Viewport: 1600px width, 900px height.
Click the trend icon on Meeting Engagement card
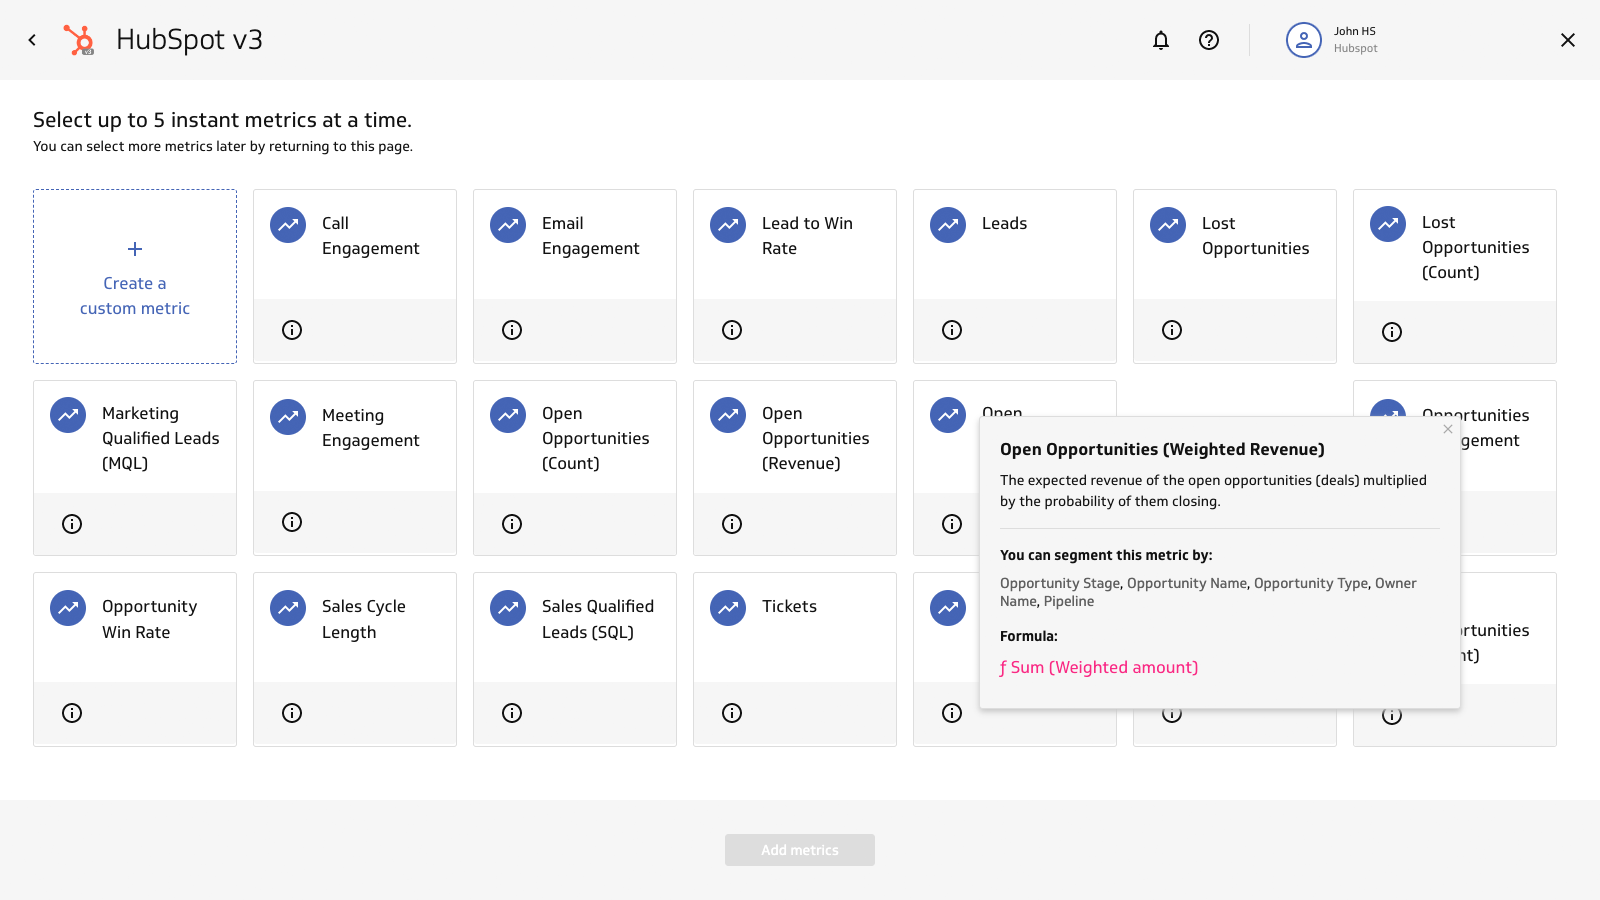(x=287, y=416)
